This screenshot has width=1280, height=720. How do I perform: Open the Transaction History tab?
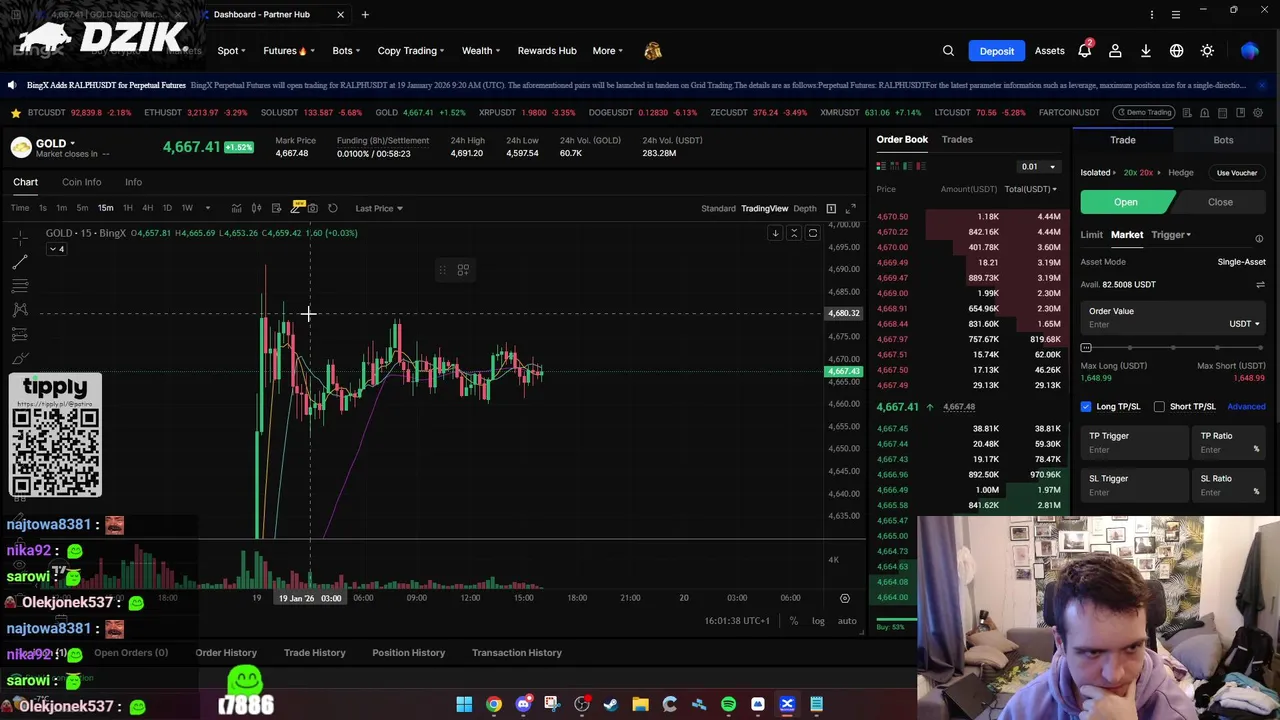click(517, 653)
